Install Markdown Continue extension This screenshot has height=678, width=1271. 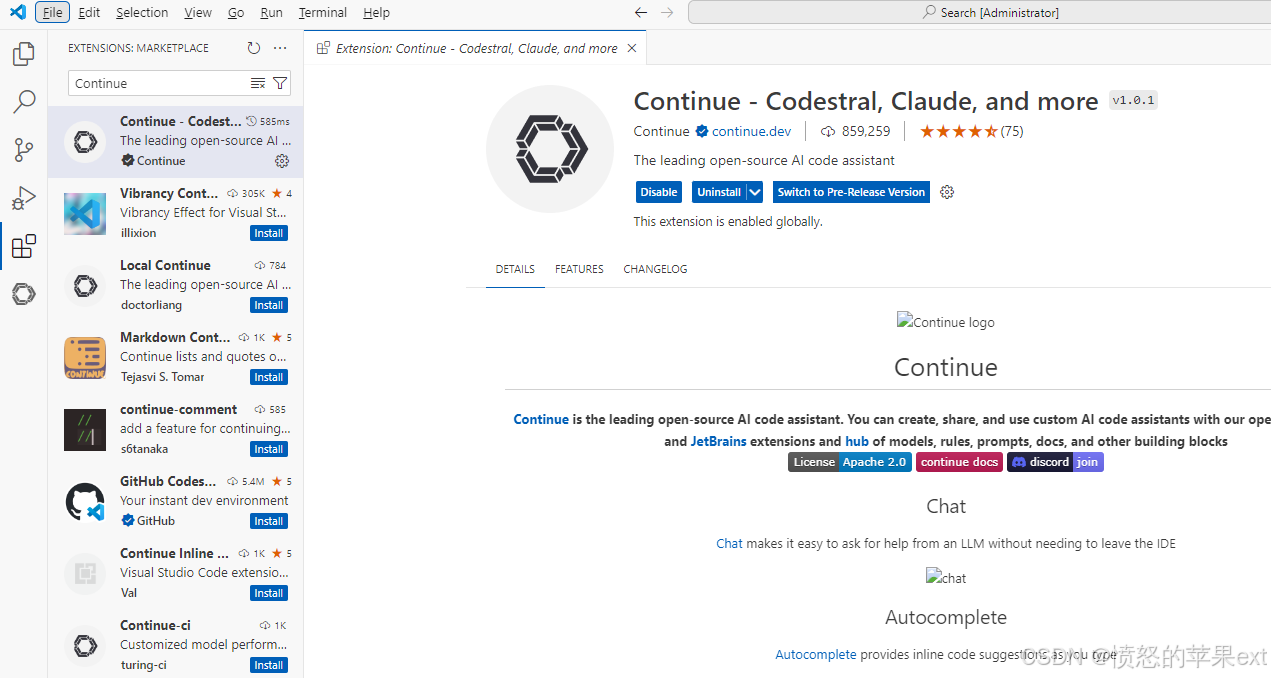(269, 377)
